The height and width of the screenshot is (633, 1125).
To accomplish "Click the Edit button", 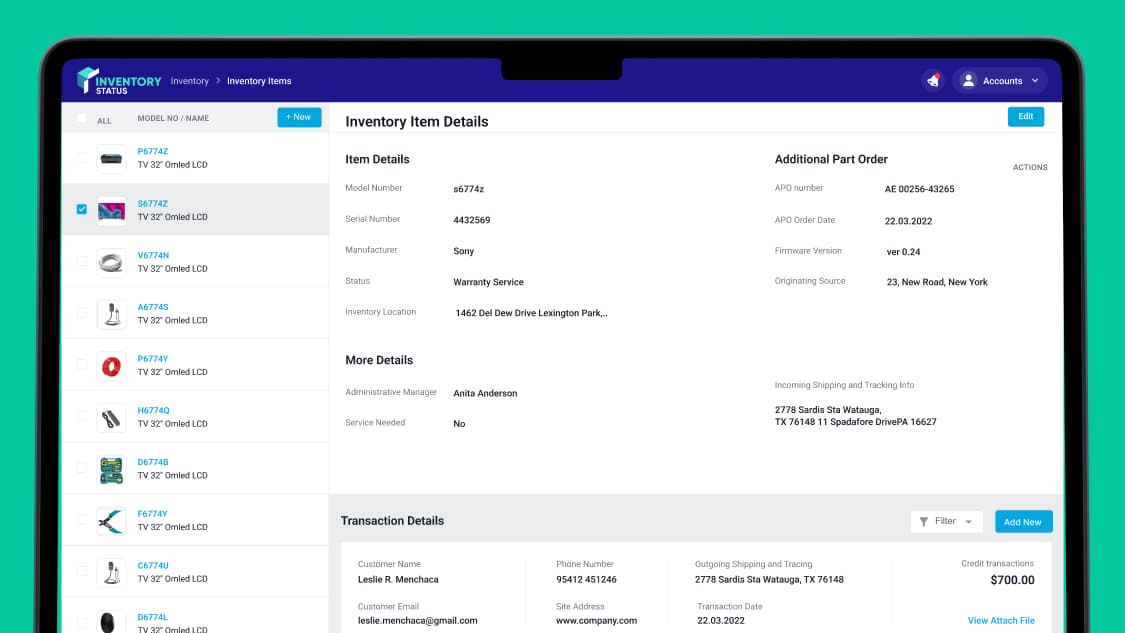I will pos(1025,116).
